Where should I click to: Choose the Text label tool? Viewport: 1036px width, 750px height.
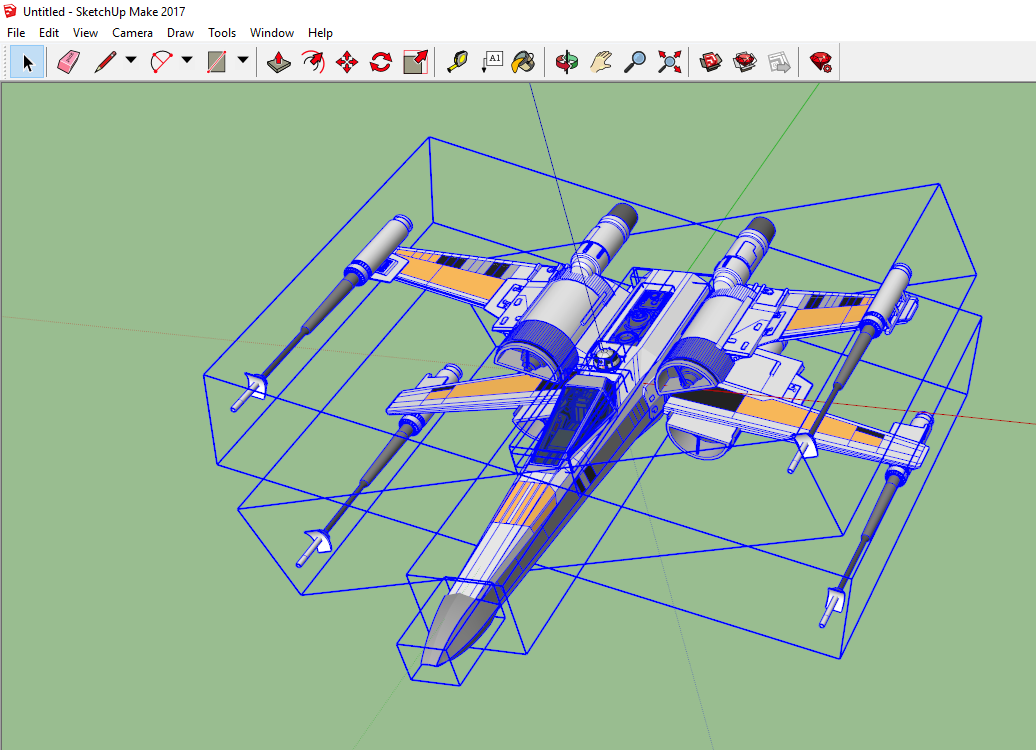[x=492, y=62]
